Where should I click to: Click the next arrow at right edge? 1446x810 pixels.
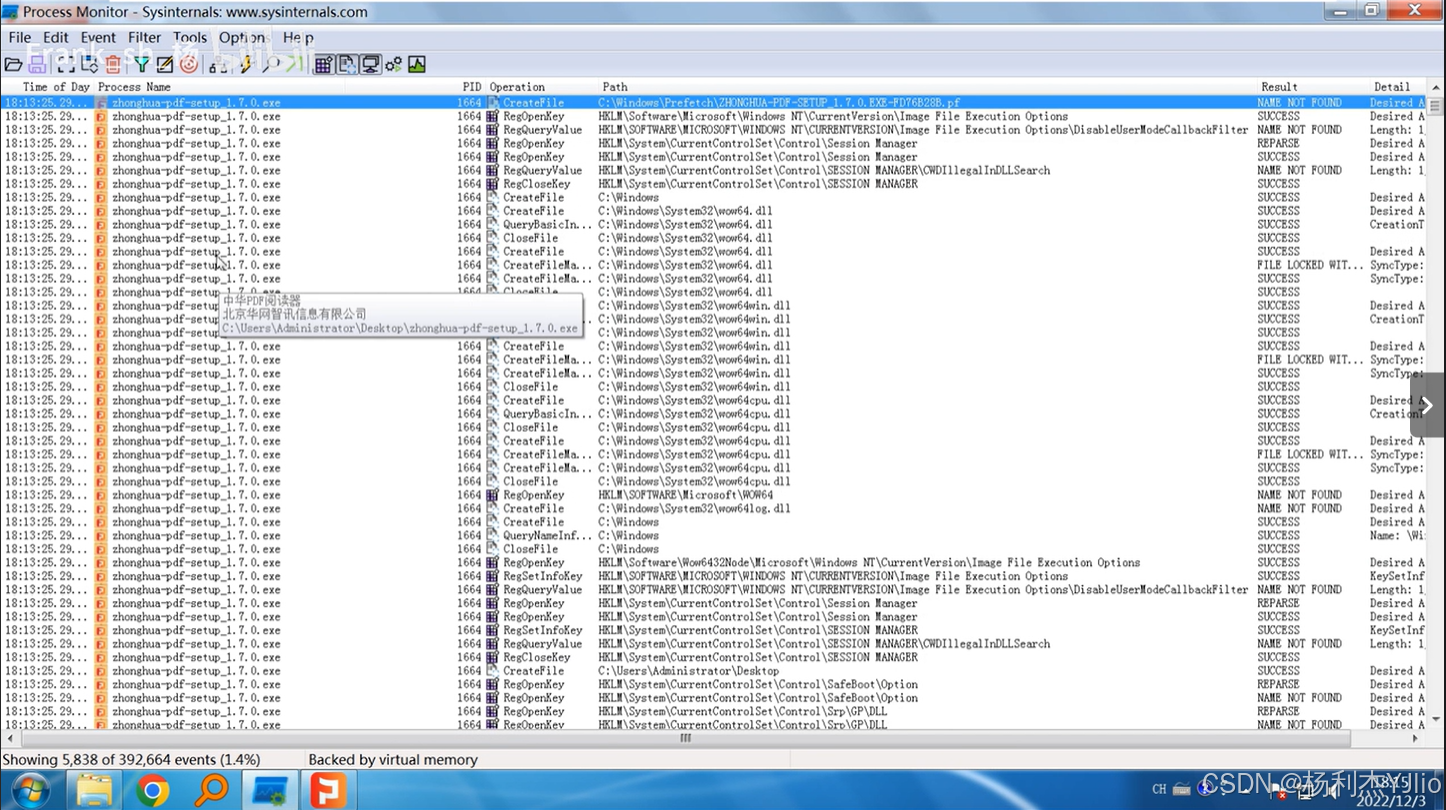coord(1428,405)
